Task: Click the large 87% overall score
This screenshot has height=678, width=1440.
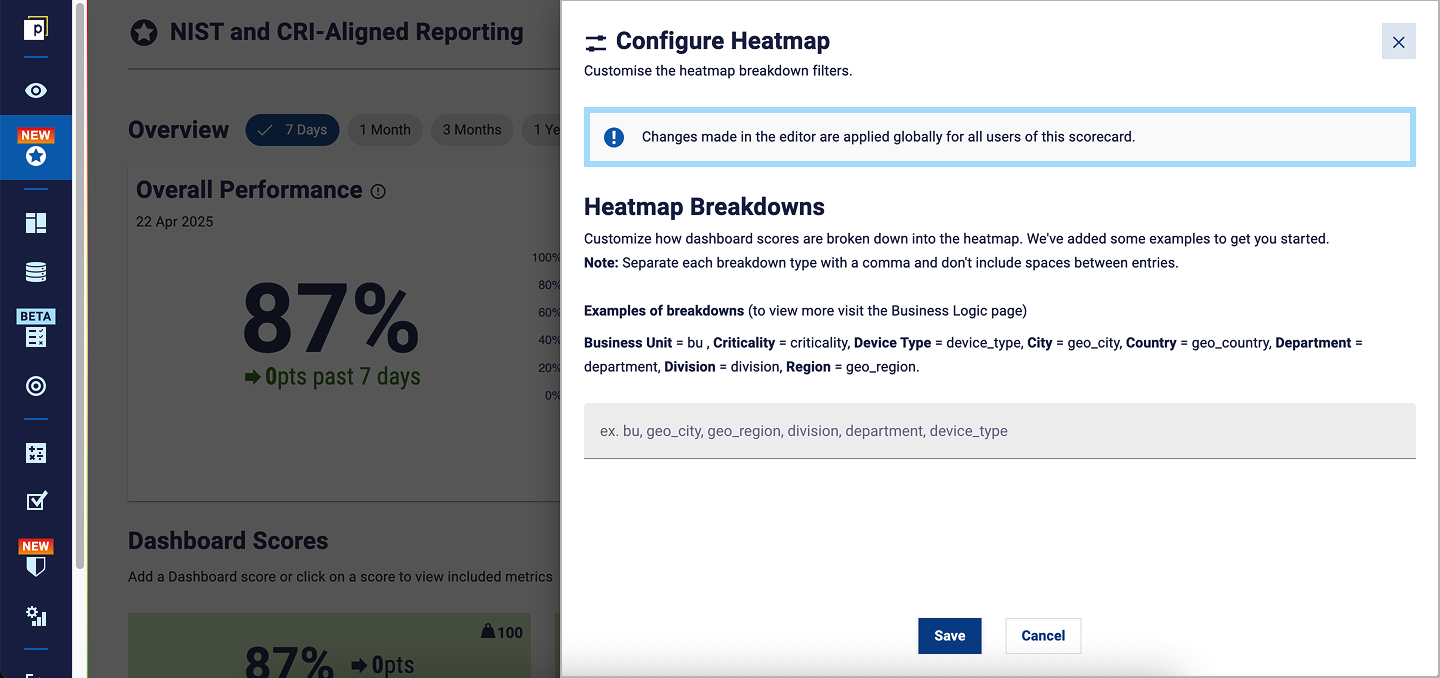Action: tap(331, 319)
